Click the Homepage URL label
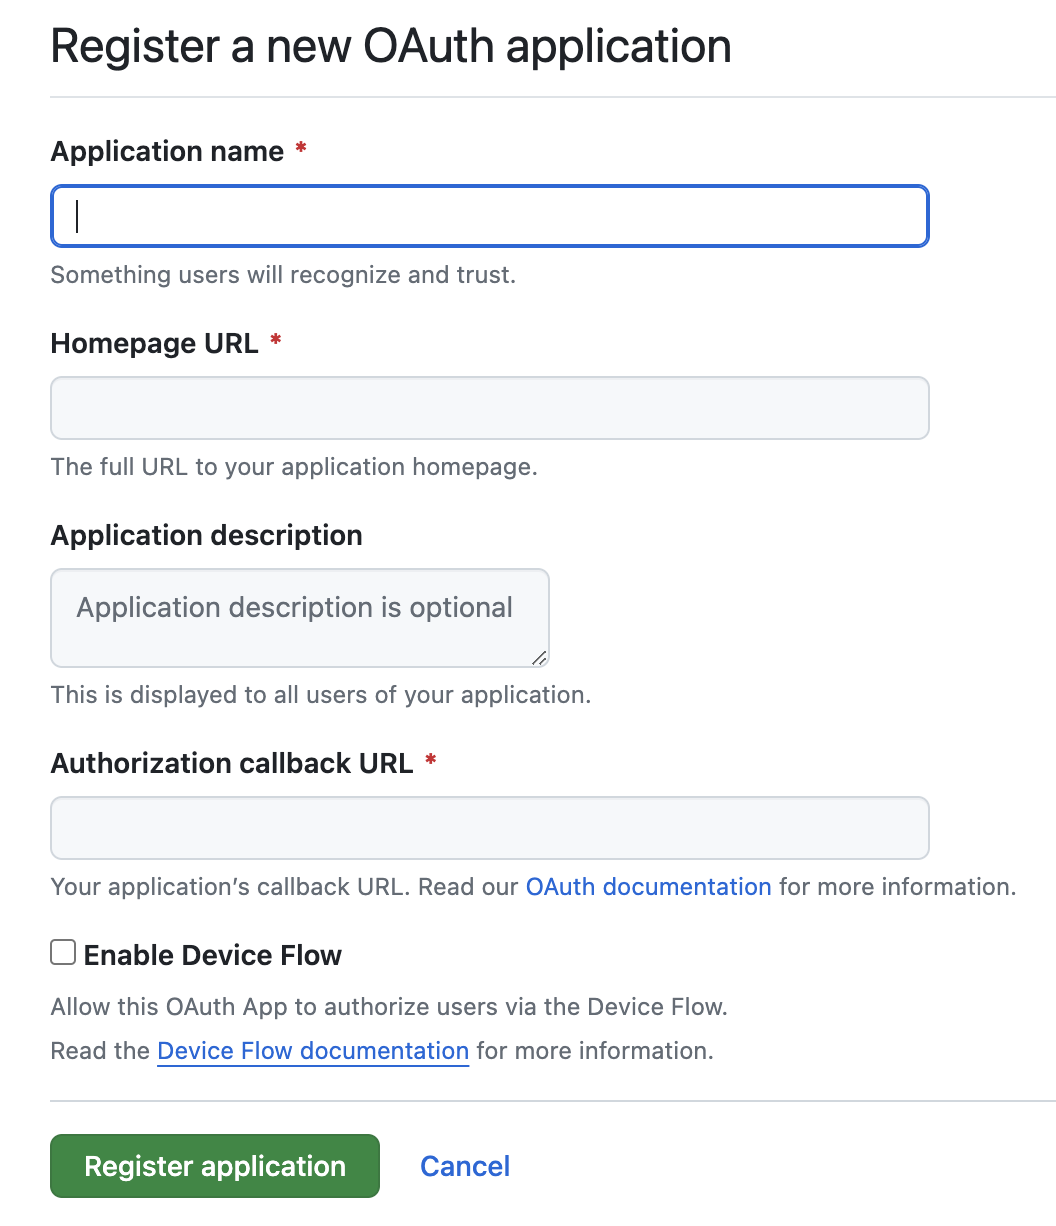This screenshot has width=1056, height=1226. click(155, 344)
